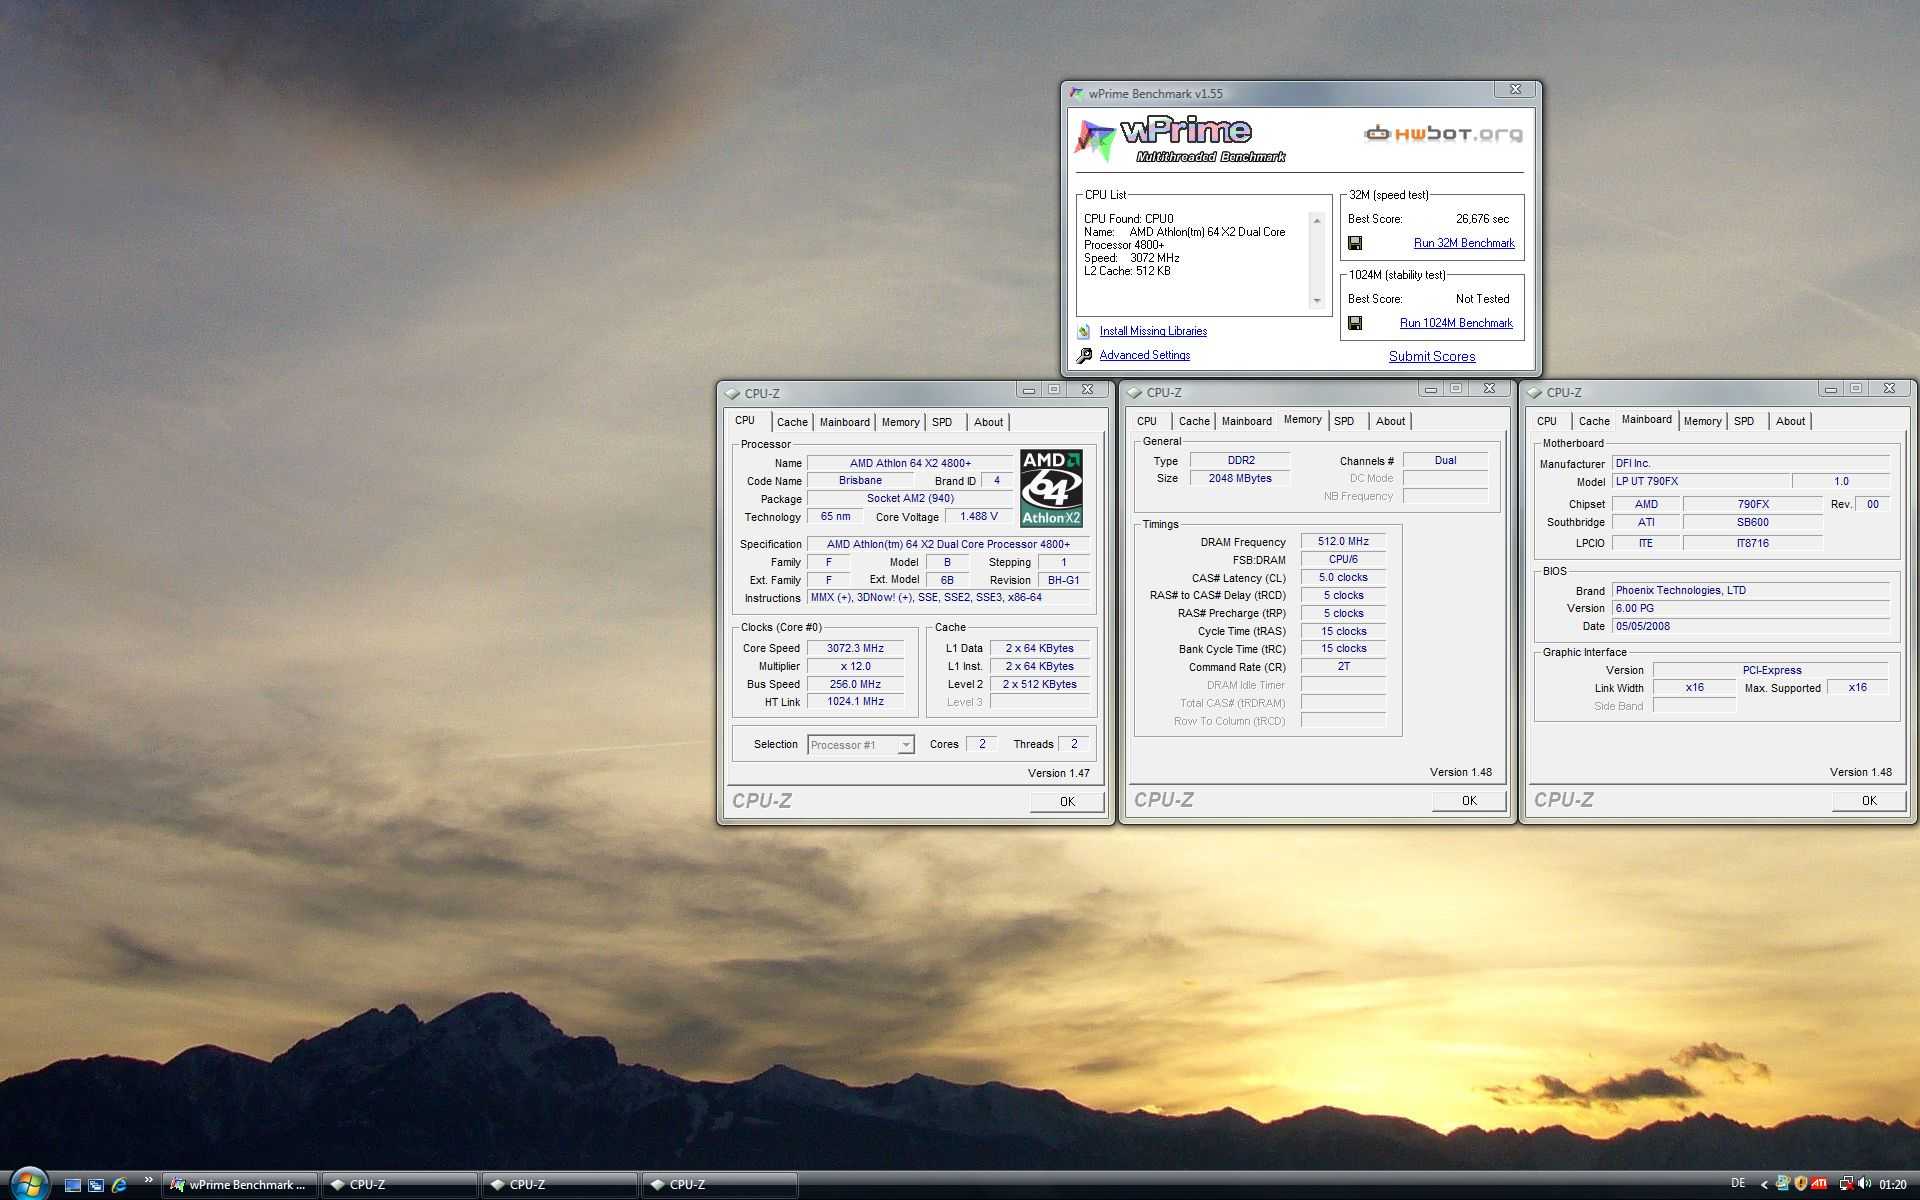The width and height of the screenshot is (1920, 1200).
Task: Launch Internet Explorer from quick launch
Action: click(120, 1185)
